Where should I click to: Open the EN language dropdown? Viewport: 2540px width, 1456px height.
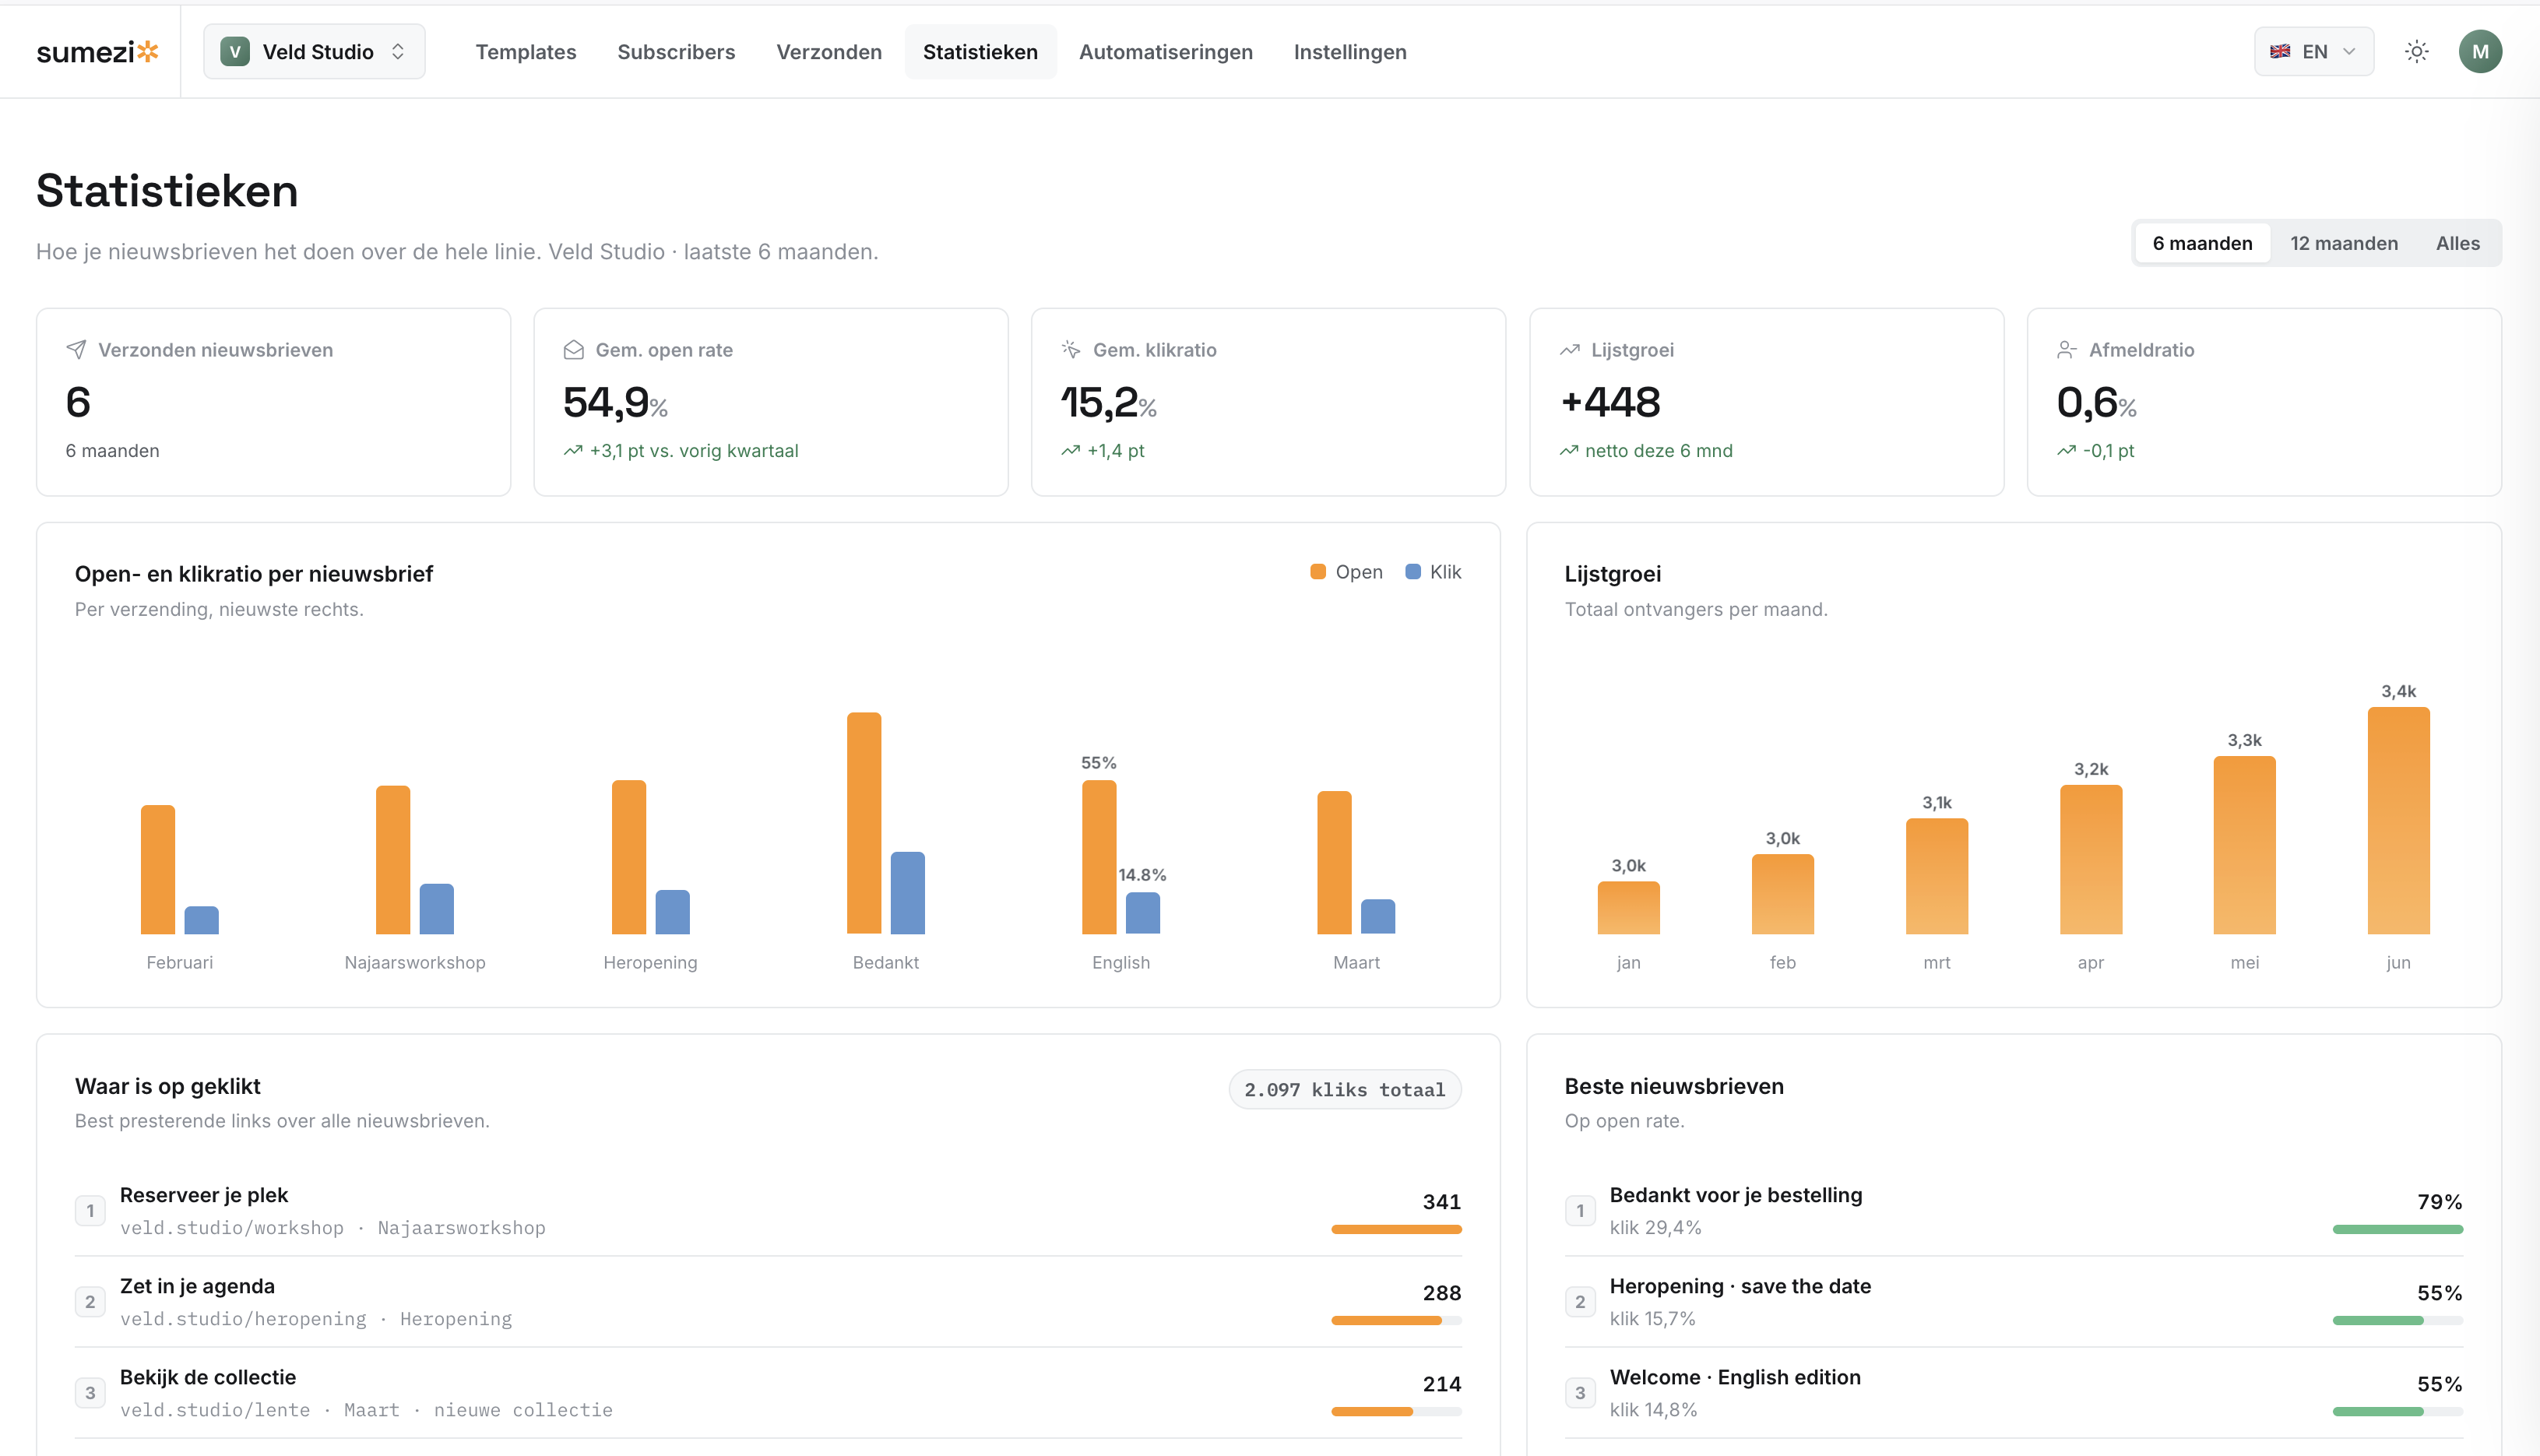point(2314,52)
